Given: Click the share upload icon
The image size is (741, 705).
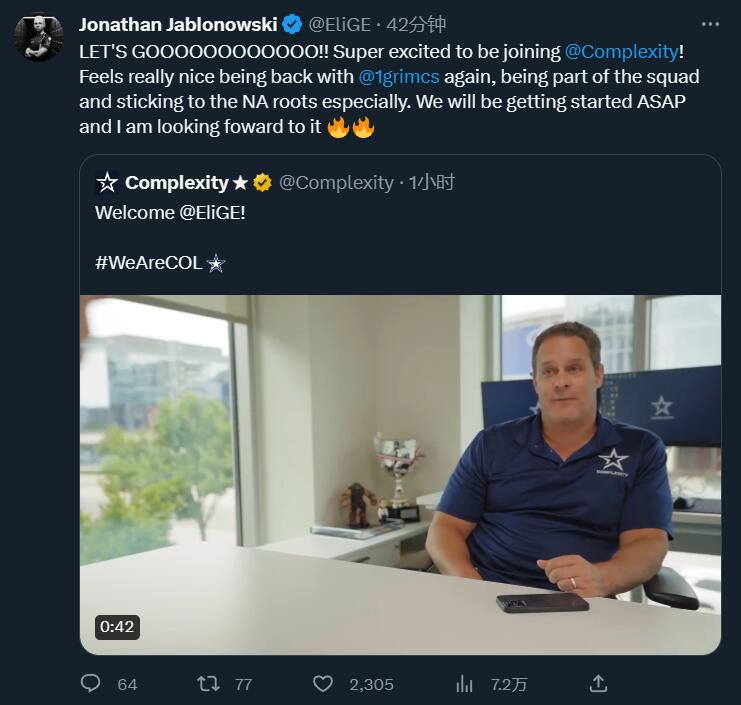Looking at the screenshot, I should (598, 684).
